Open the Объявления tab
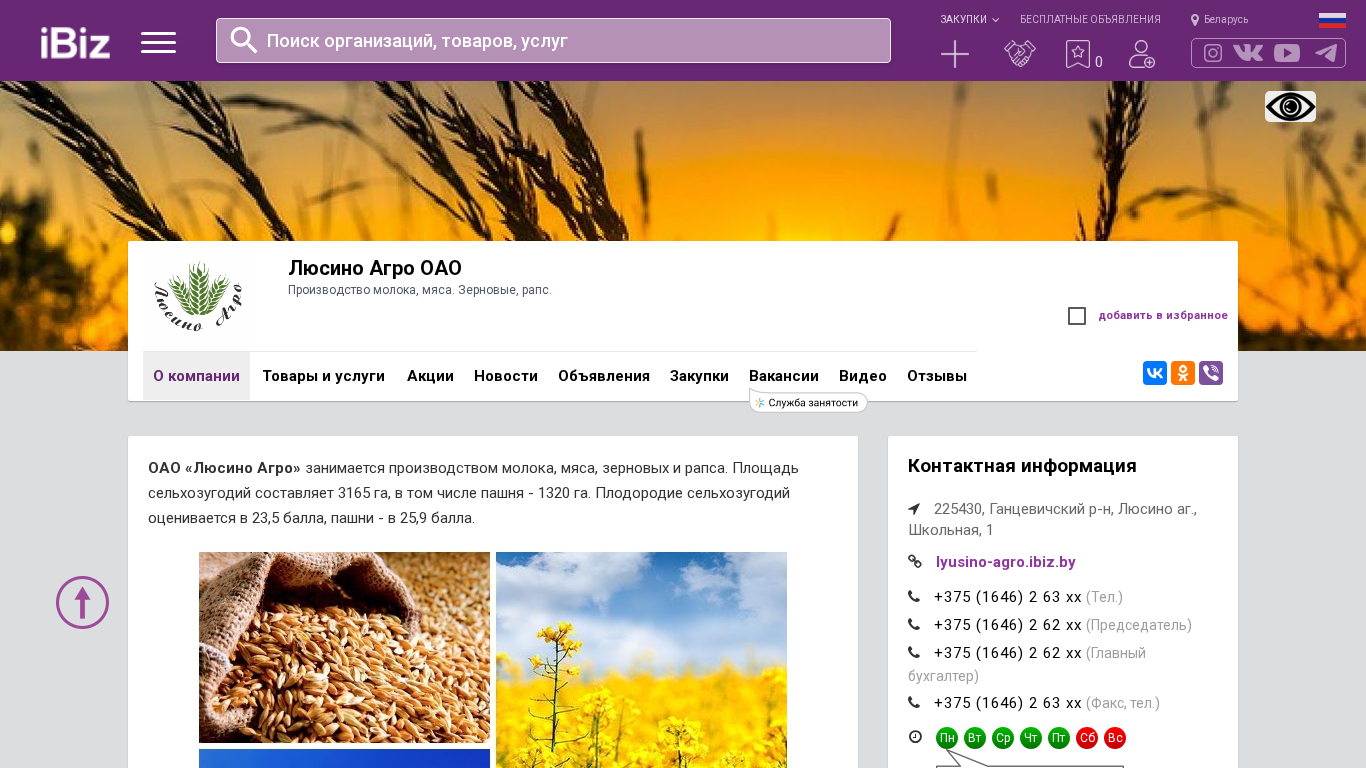This screenshot has height=768, width=1366. point(604,376)
